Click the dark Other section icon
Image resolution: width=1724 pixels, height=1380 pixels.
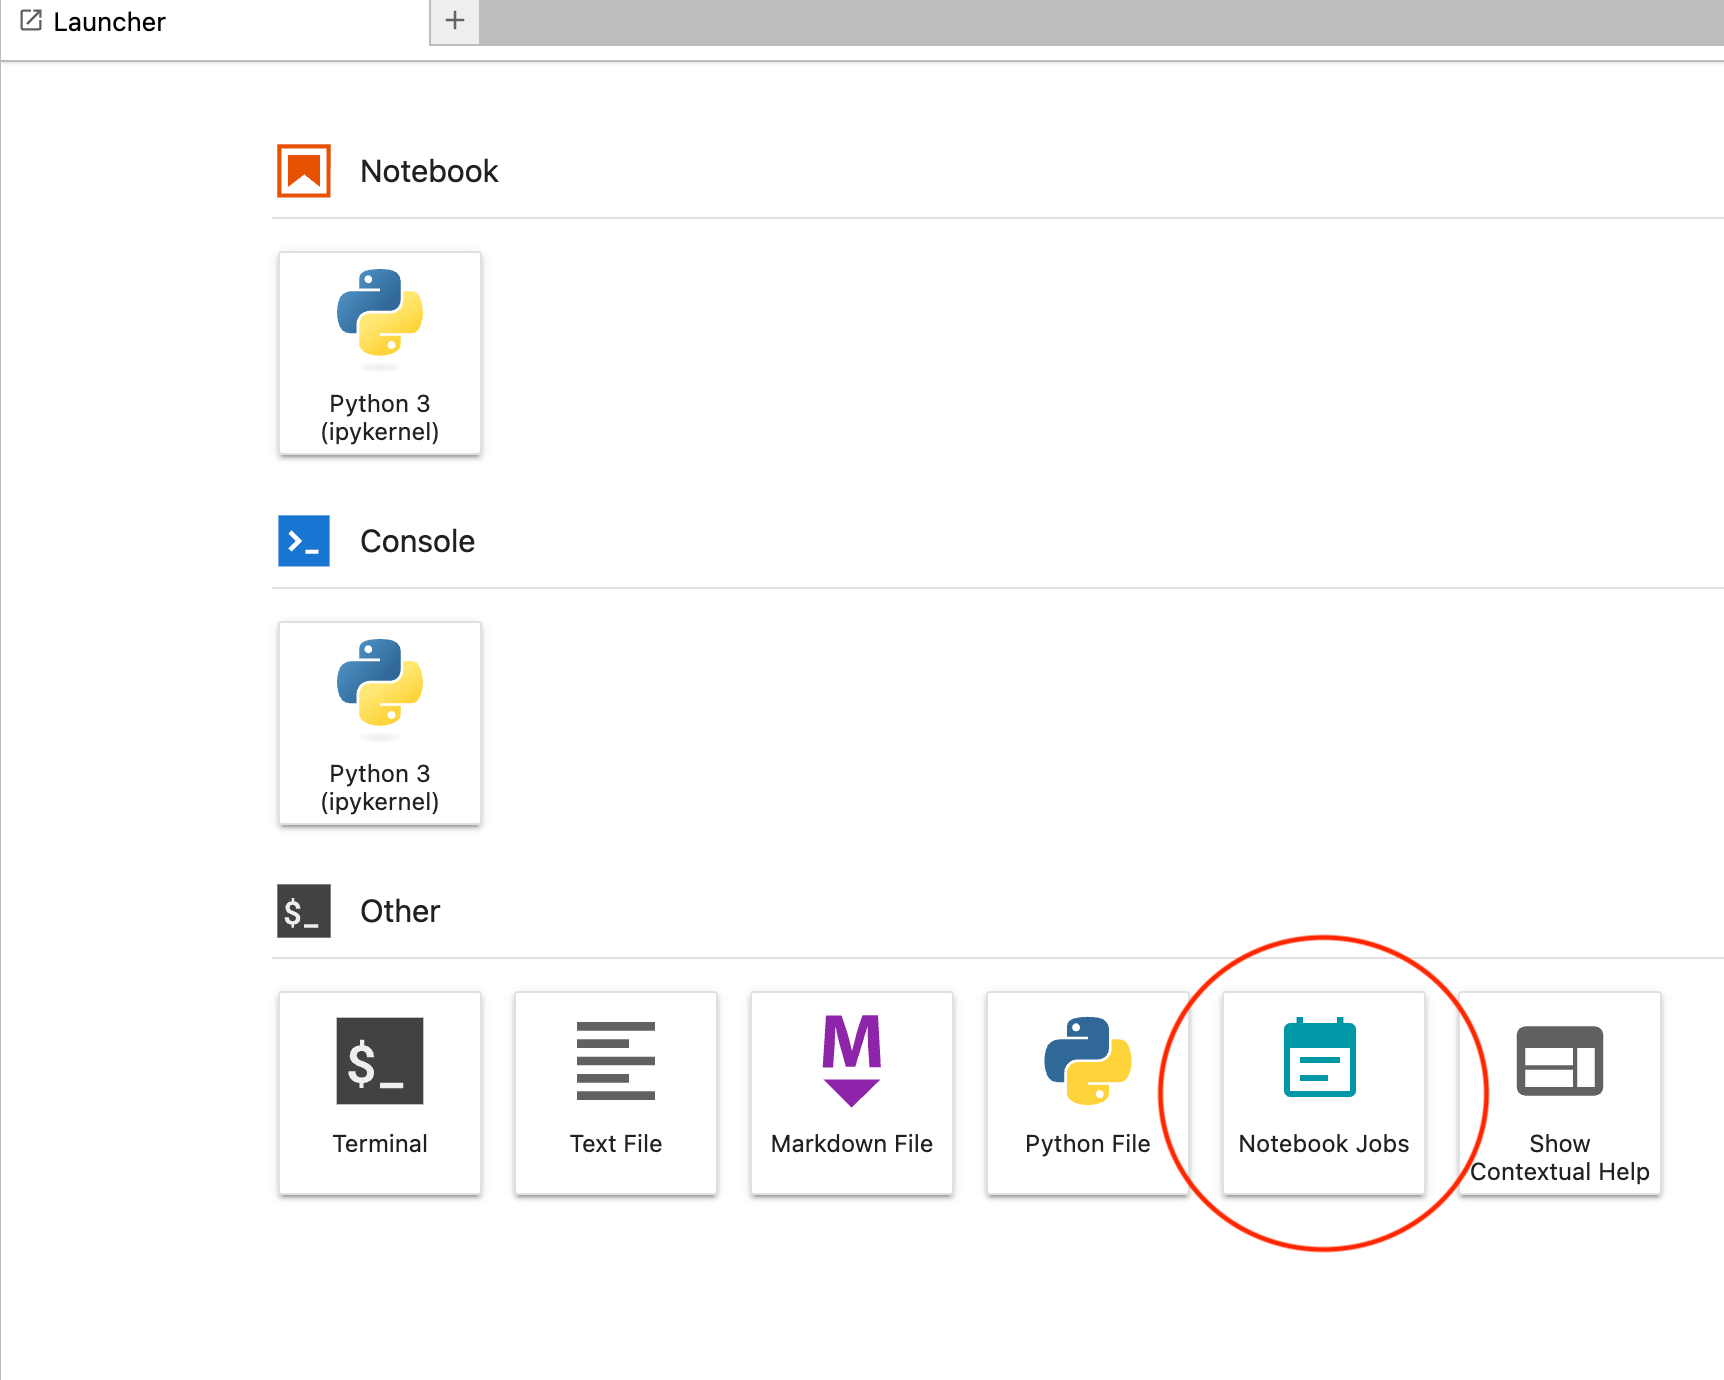[304, 911]
